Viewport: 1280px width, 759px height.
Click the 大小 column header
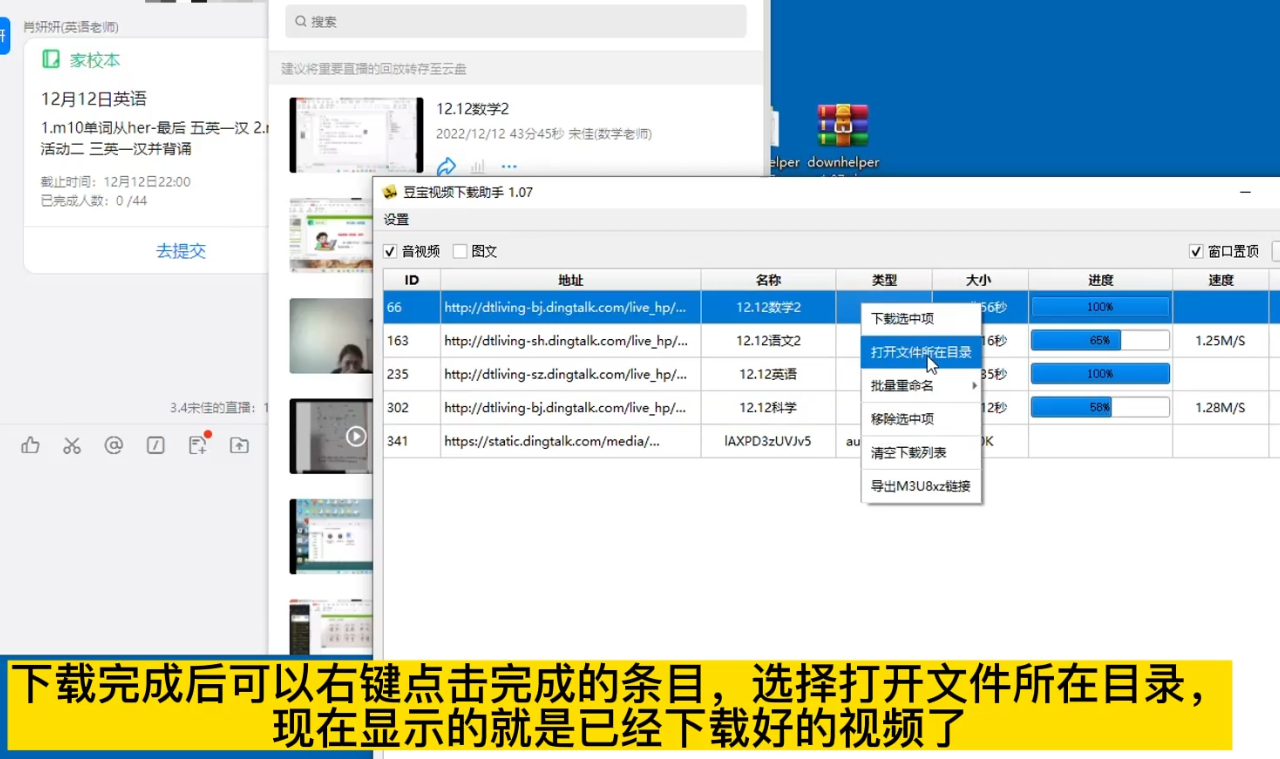[980, 280]
